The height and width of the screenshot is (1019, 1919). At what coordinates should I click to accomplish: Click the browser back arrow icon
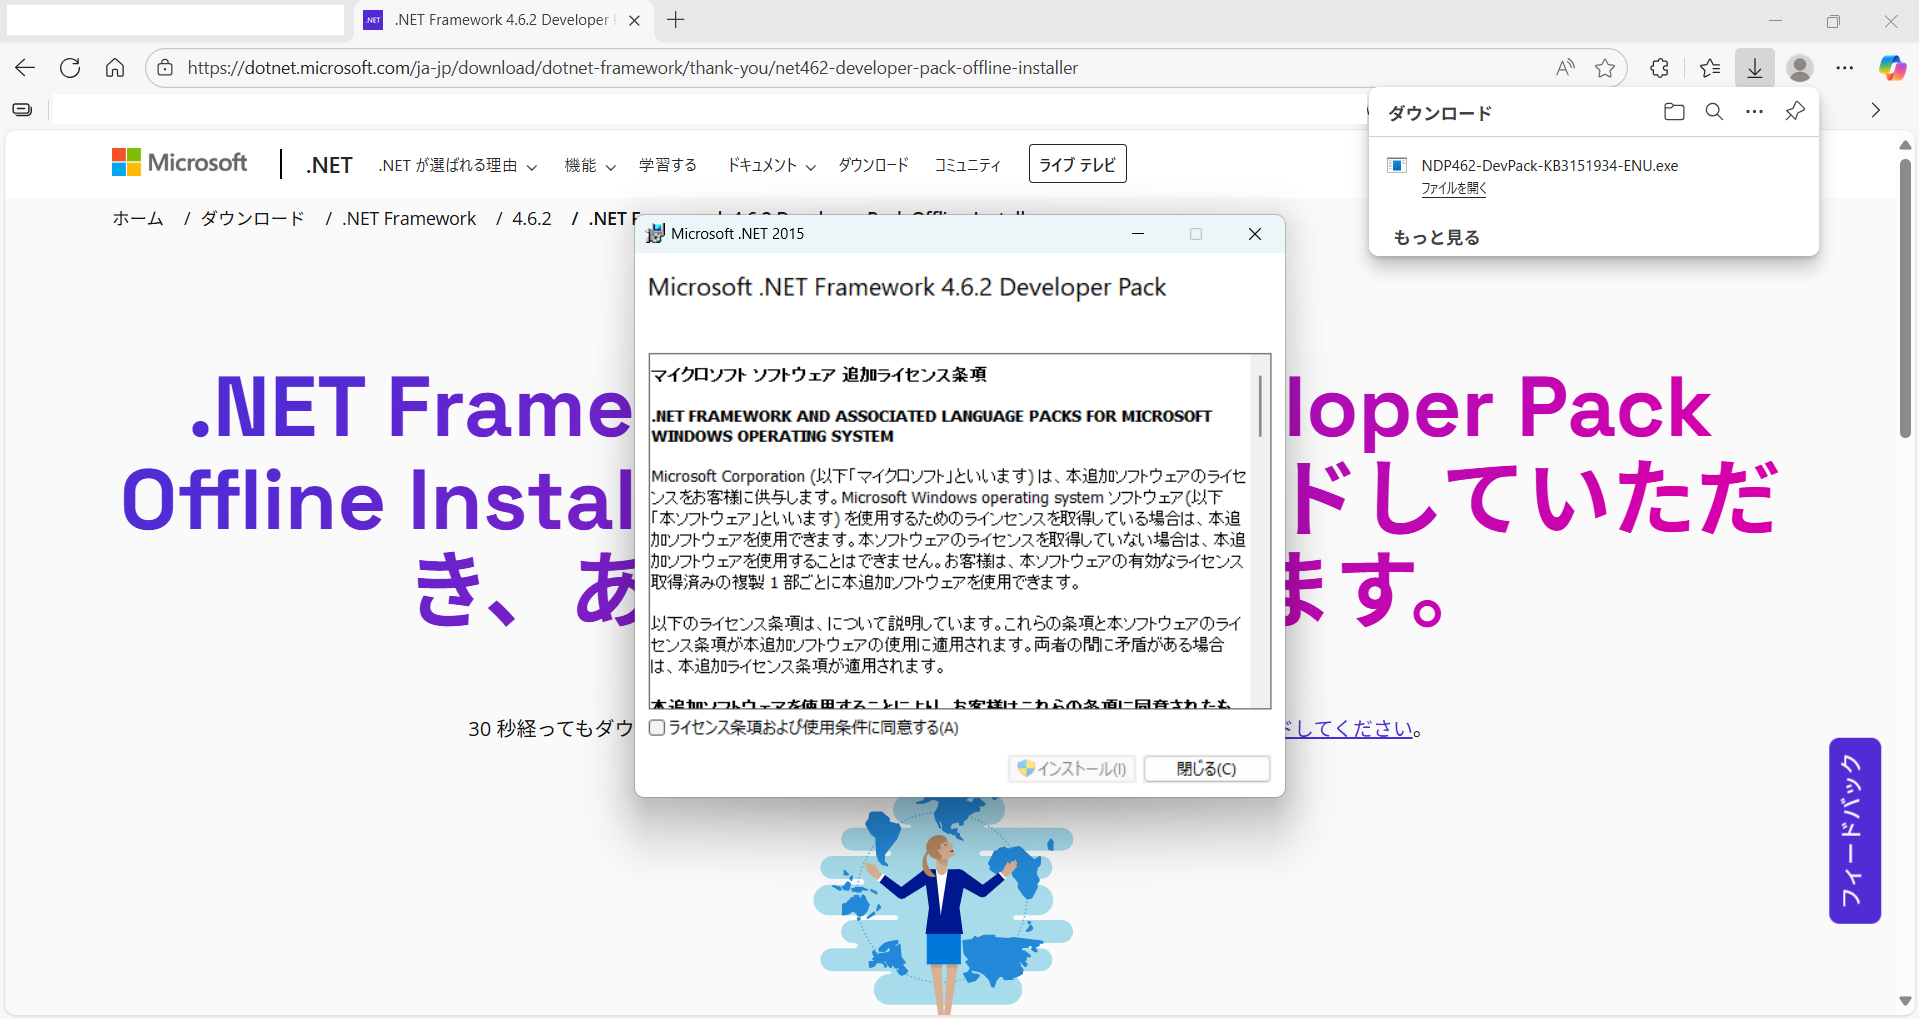point(25,68)
